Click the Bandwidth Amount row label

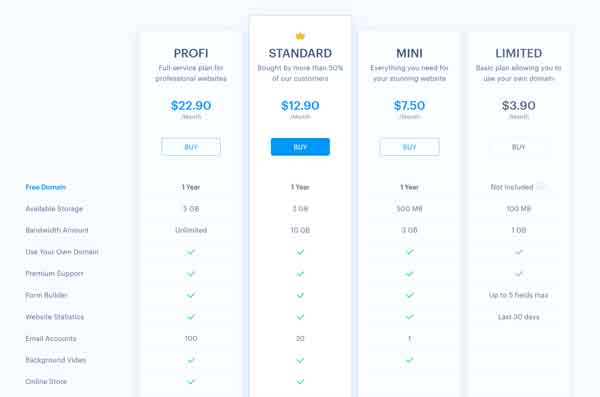(57, 230)
